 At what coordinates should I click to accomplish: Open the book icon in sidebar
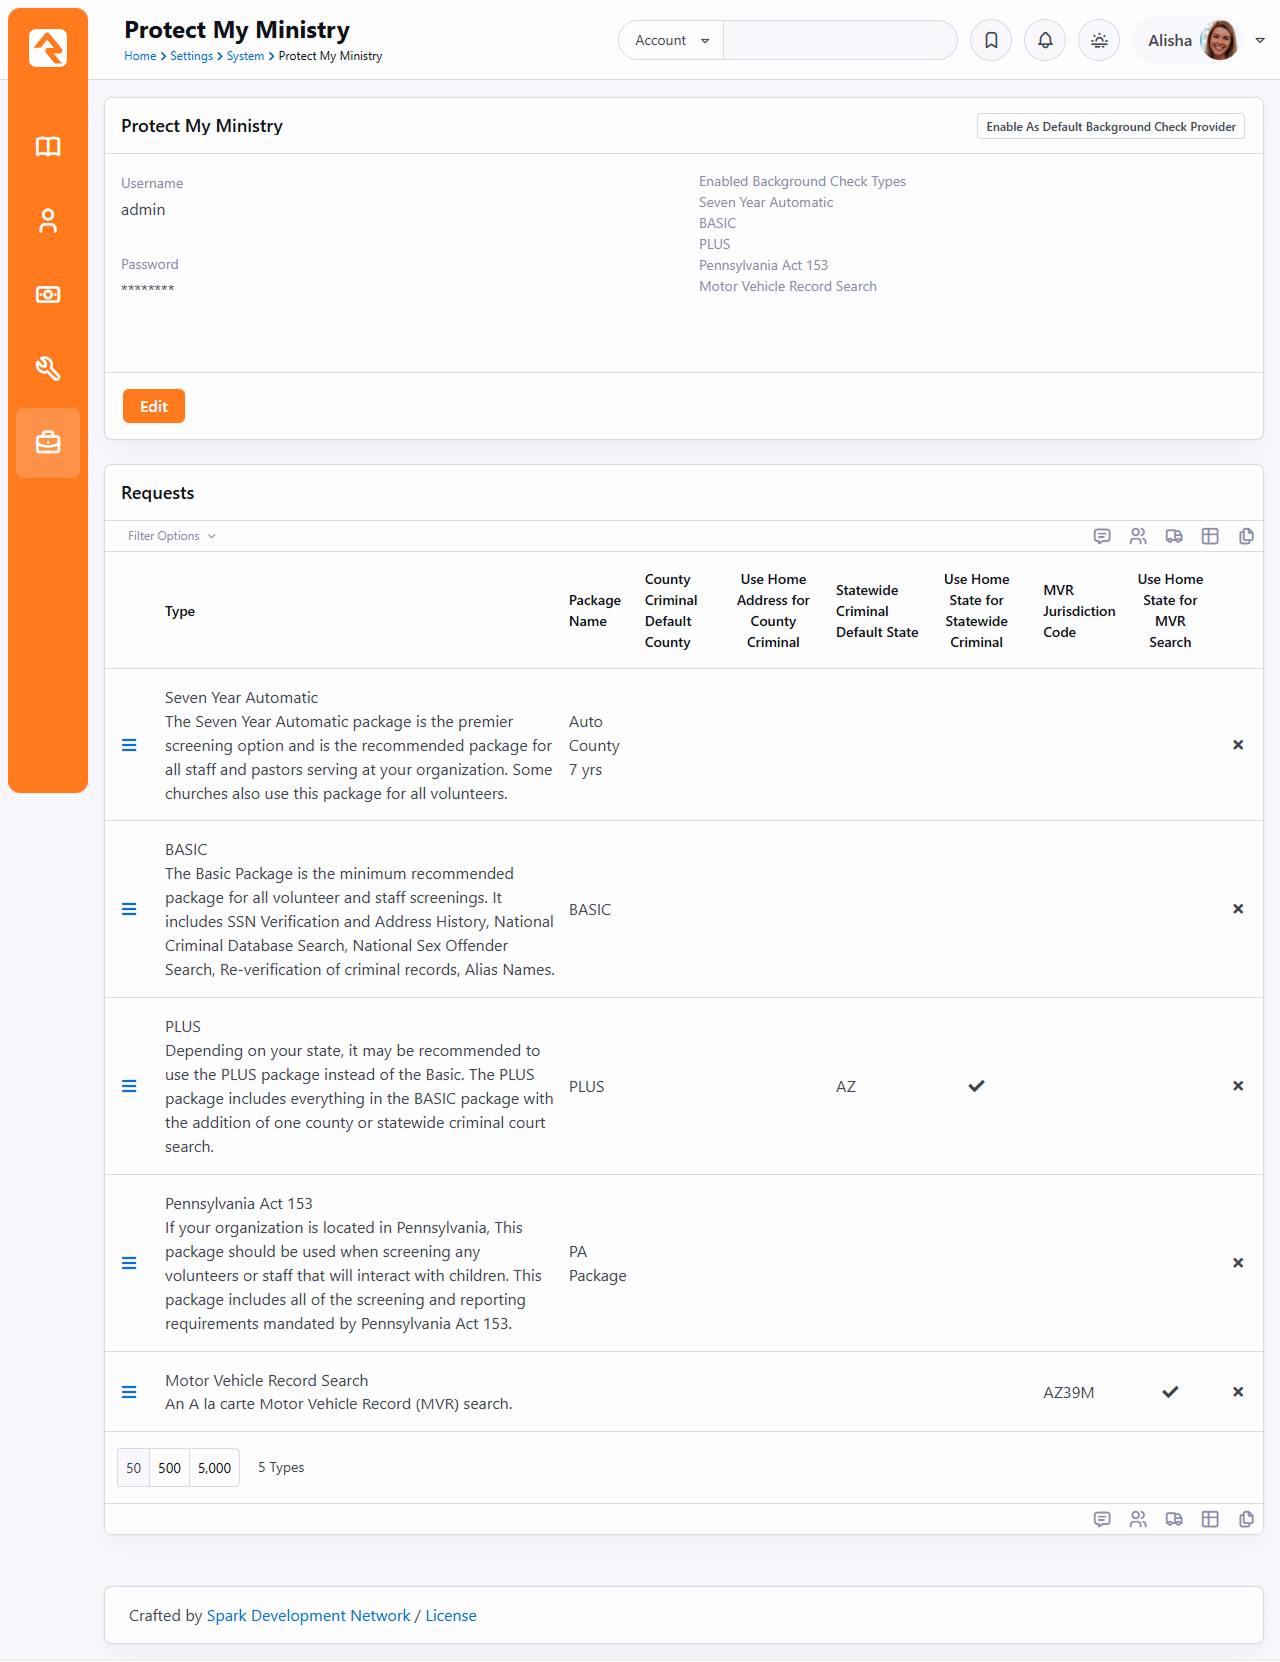(48, 147)
